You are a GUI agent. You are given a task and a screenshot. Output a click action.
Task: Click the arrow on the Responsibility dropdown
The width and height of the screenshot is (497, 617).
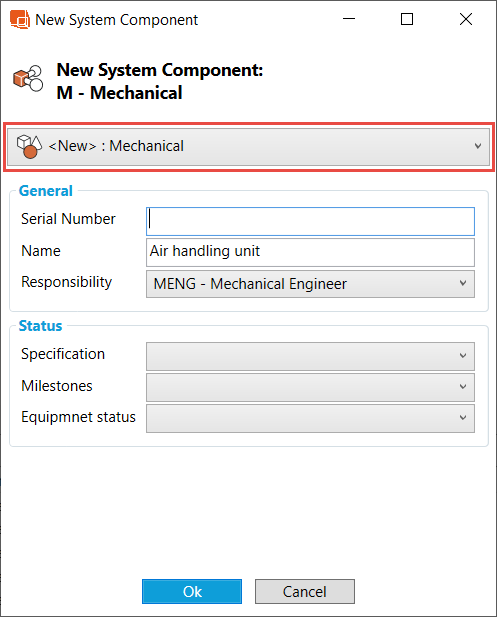pyautogui.click(x=463, y=283)
